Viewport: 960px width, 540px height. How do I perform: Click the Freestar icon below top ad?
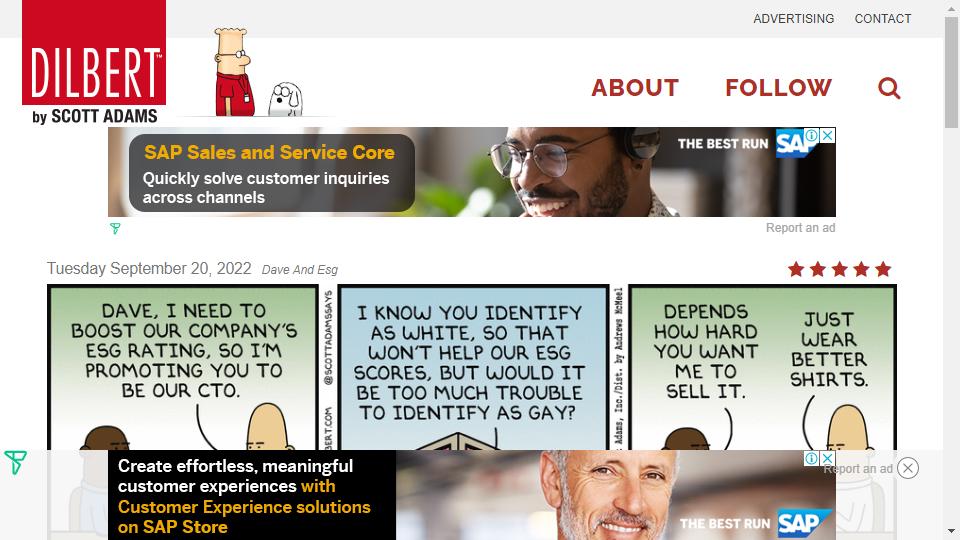click(115, 228)
